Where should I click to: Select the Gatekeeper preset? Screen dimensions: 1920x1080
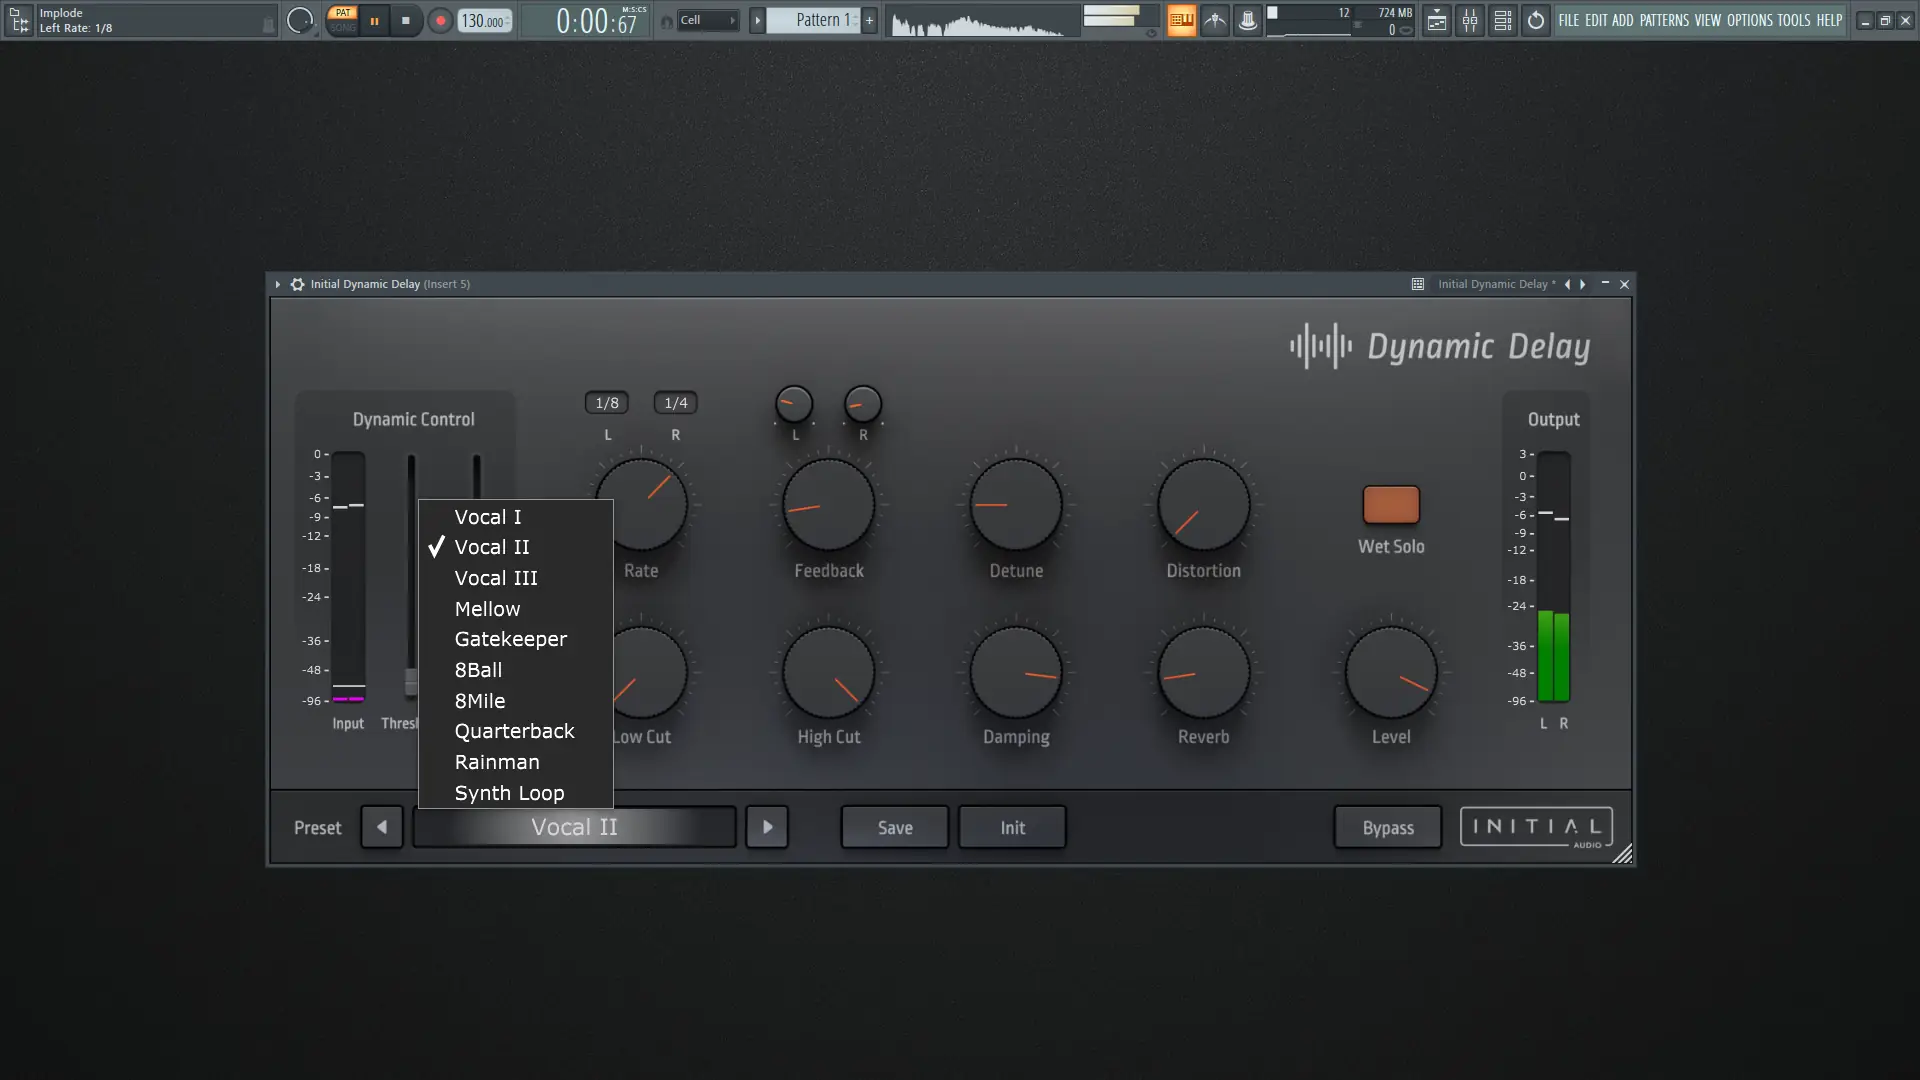(x=510, y=639)
